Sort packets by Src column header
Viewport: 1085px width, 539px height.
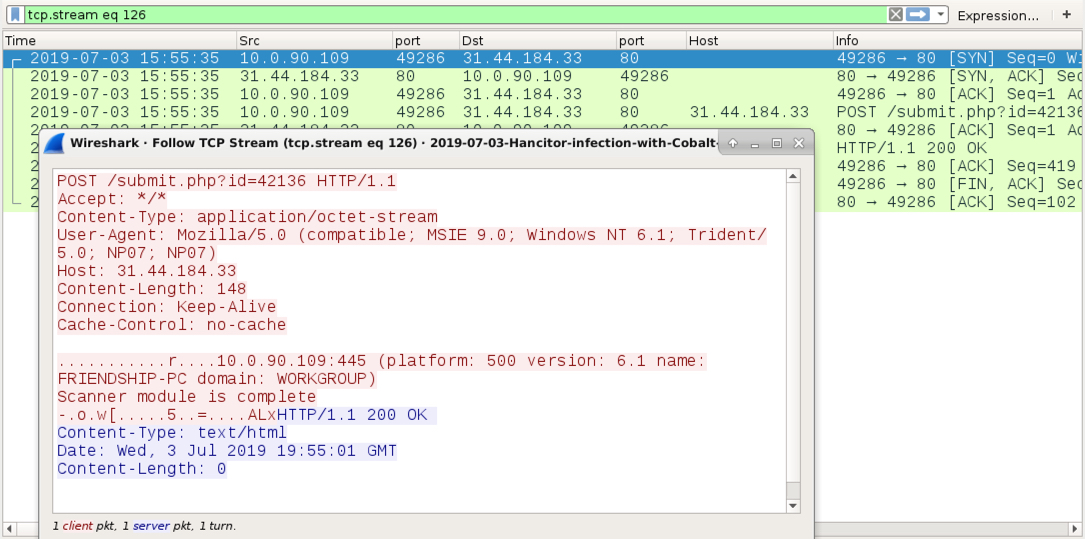pyautogui.click(x=314, y=41)
